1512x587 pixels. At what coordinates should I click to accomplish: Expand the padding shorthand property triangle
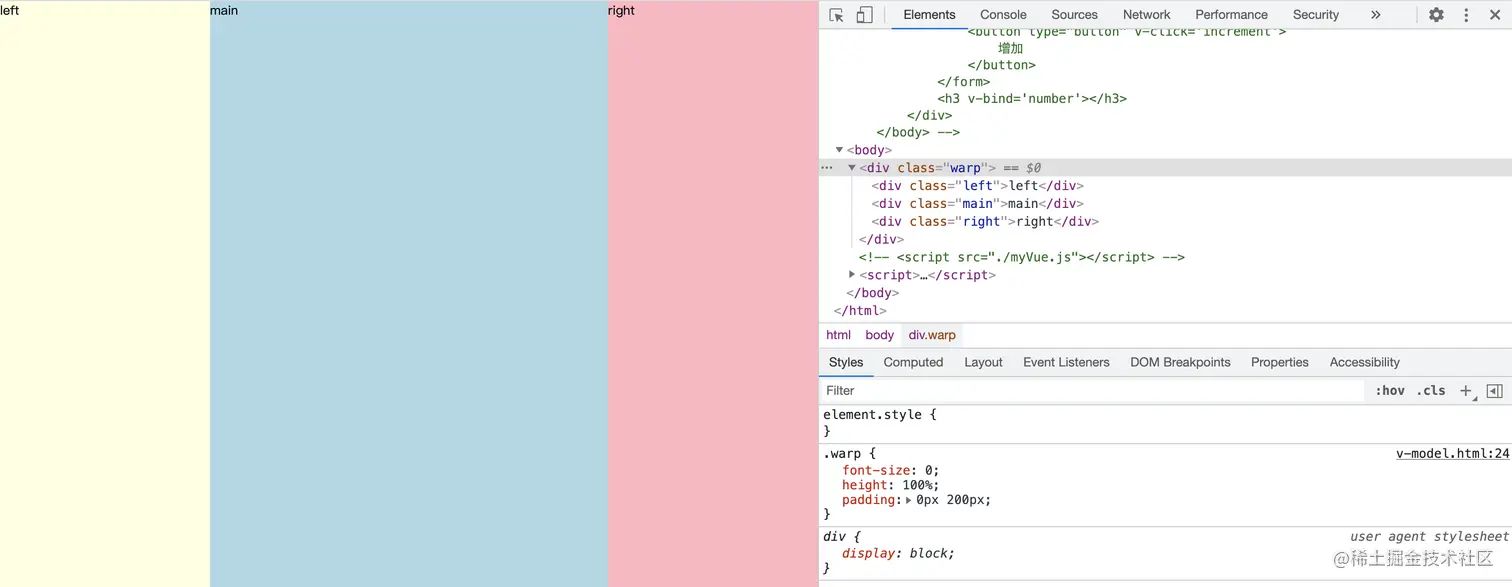coord(908,500)
